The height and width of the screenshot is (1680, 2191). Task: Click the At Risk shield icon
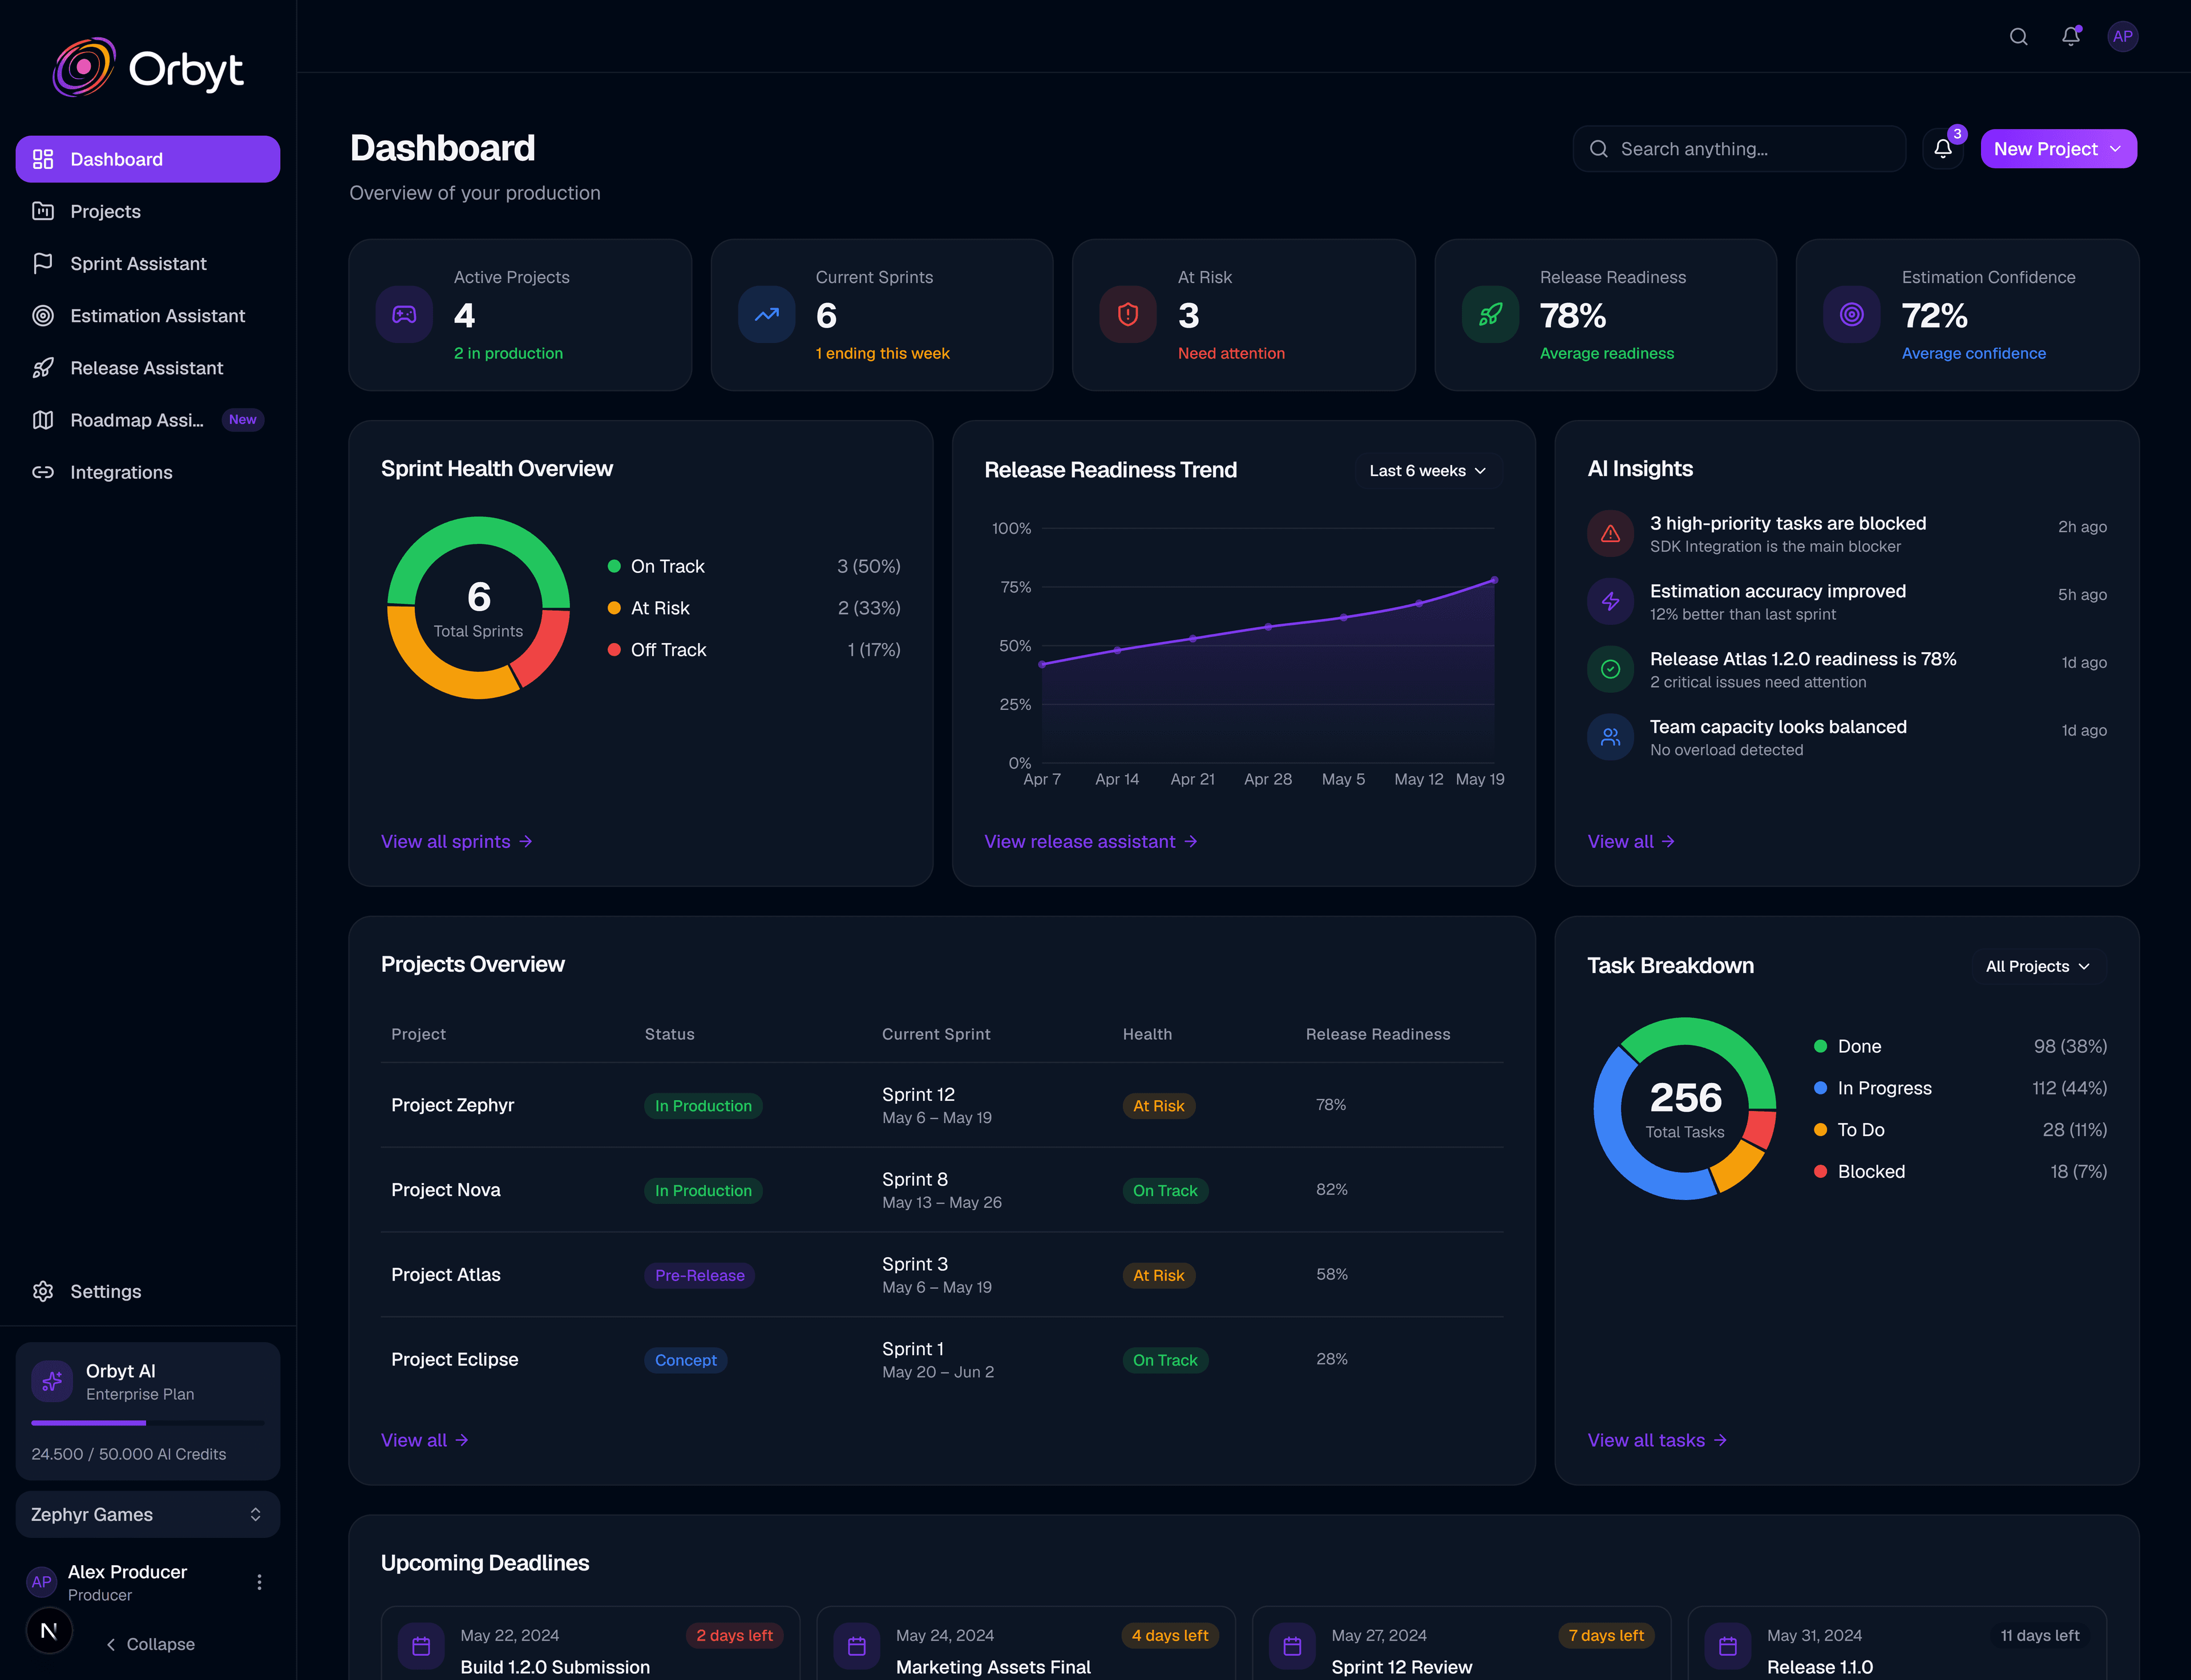(1128, 315)
